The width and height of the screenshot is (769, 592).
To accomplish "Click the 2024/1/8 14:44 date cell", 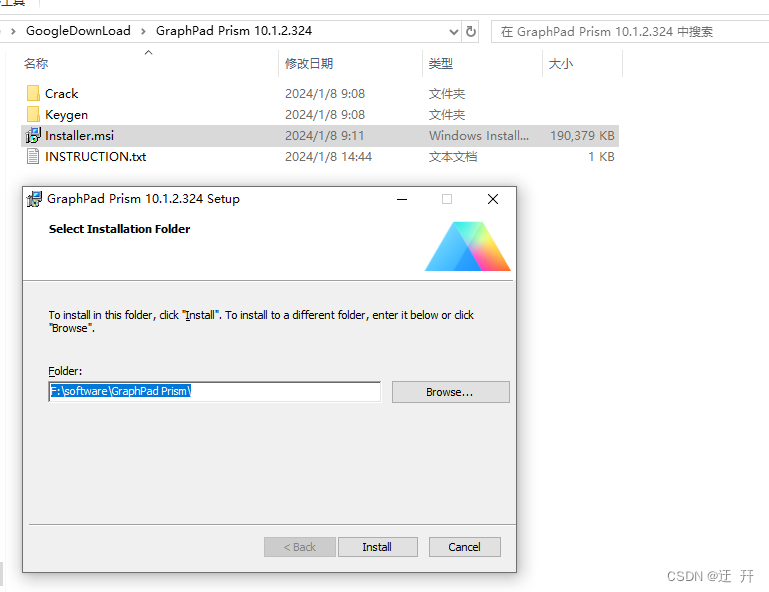I will point(329,156).
